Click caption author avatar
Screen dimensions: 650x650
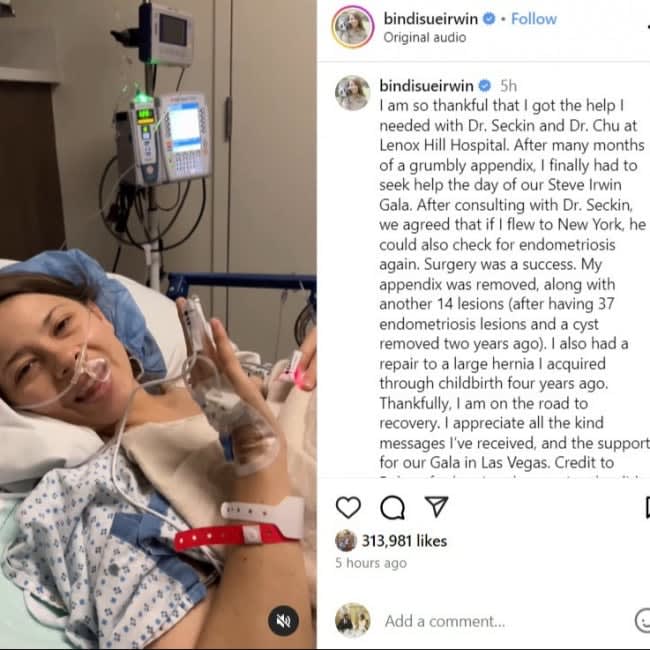click(x=352, y=93)
